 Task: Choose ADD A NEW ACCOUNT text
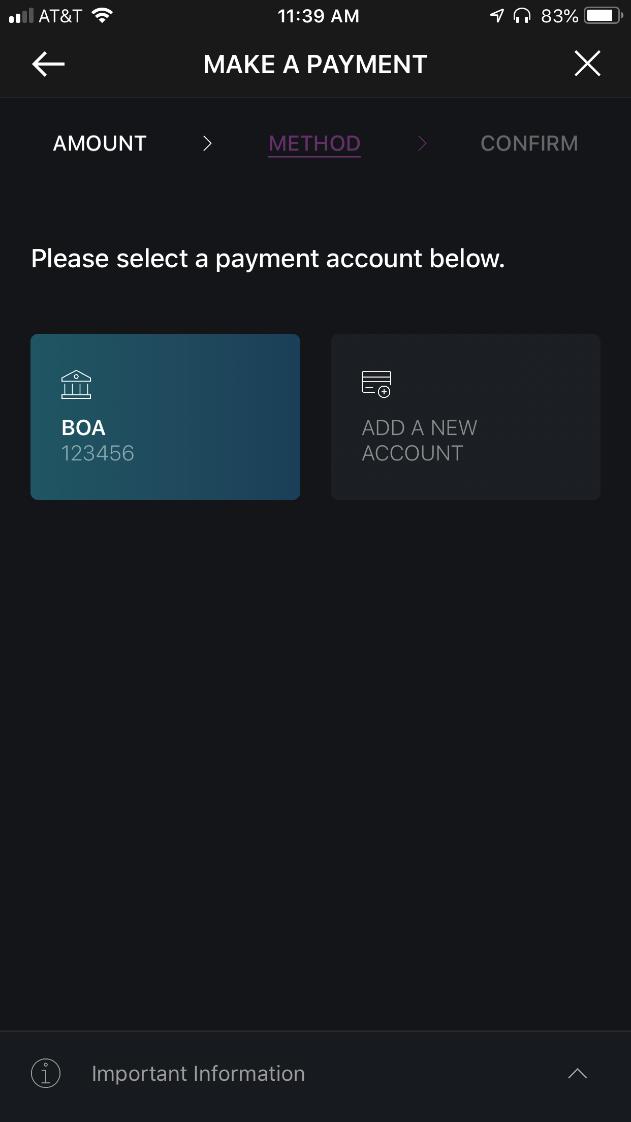pos(419,441)
